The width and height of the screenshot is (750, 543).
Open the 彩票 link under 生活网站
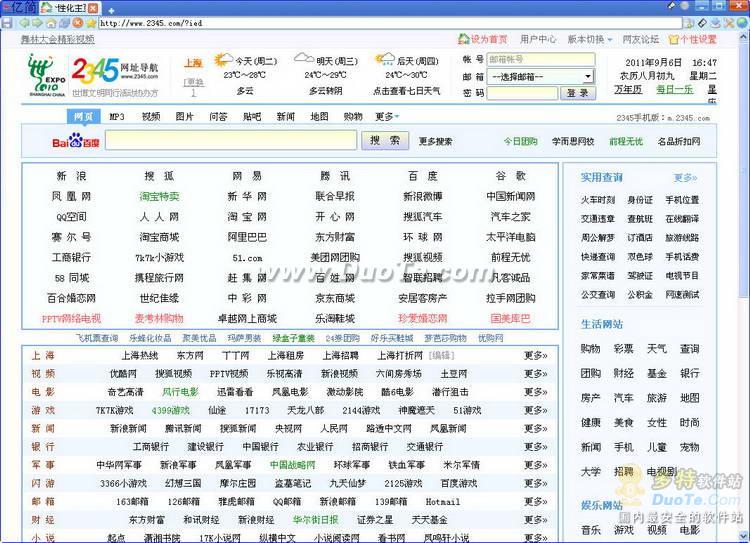tap(624, 349)
